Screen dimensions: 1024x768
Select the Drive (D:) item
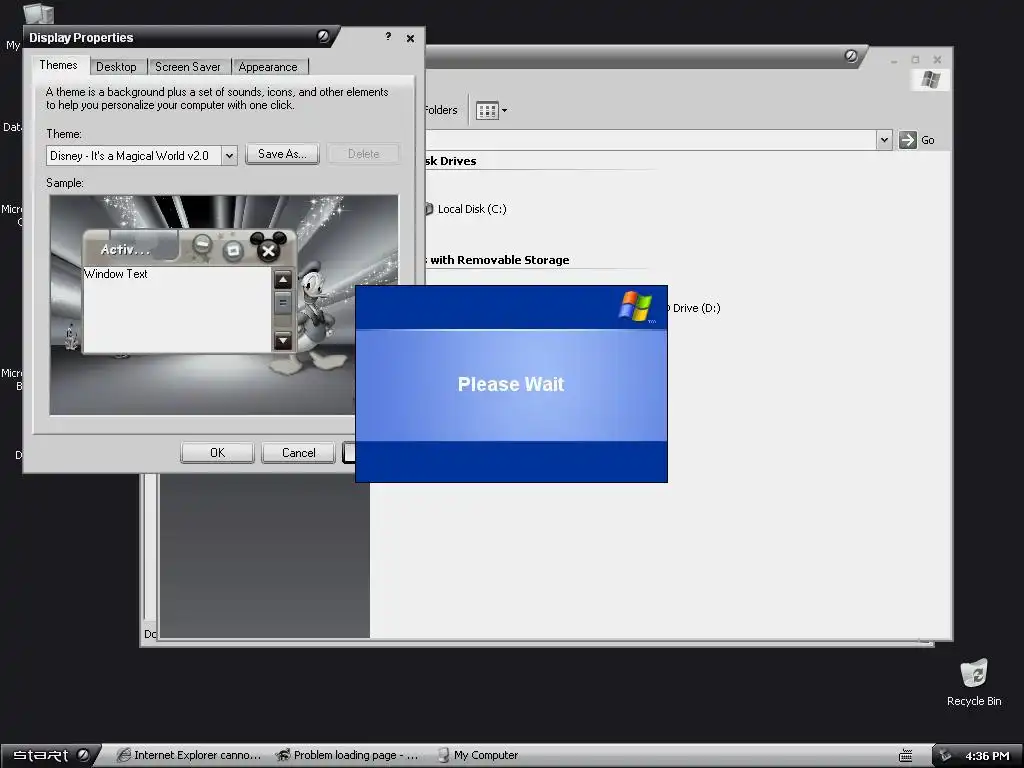[695, 308]
